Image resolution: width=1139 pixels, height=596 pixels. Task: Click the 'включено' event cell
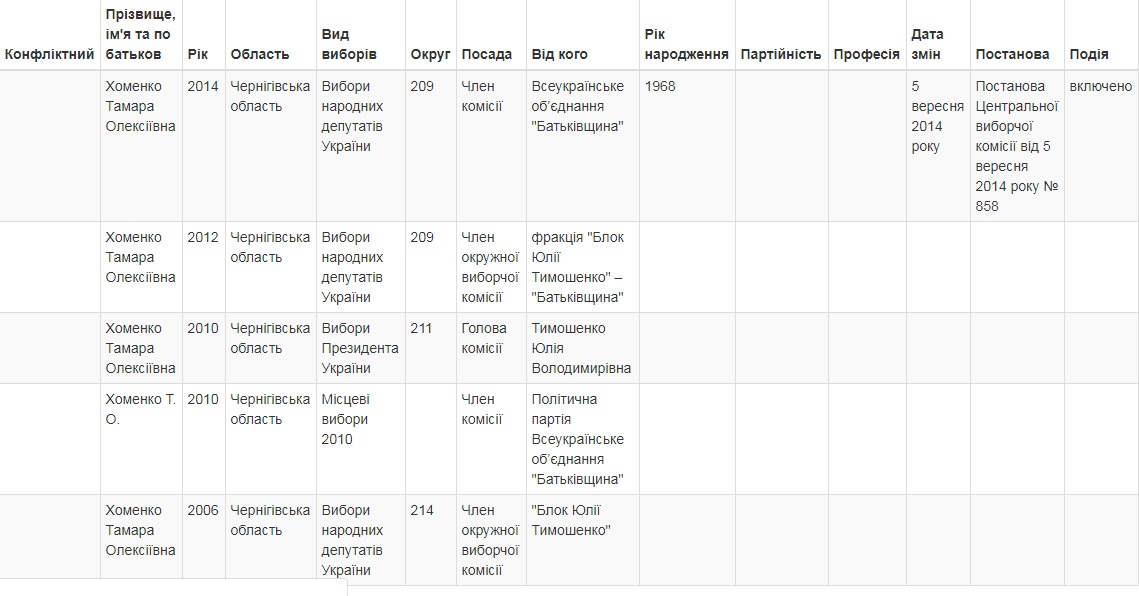pos(1101,86)
